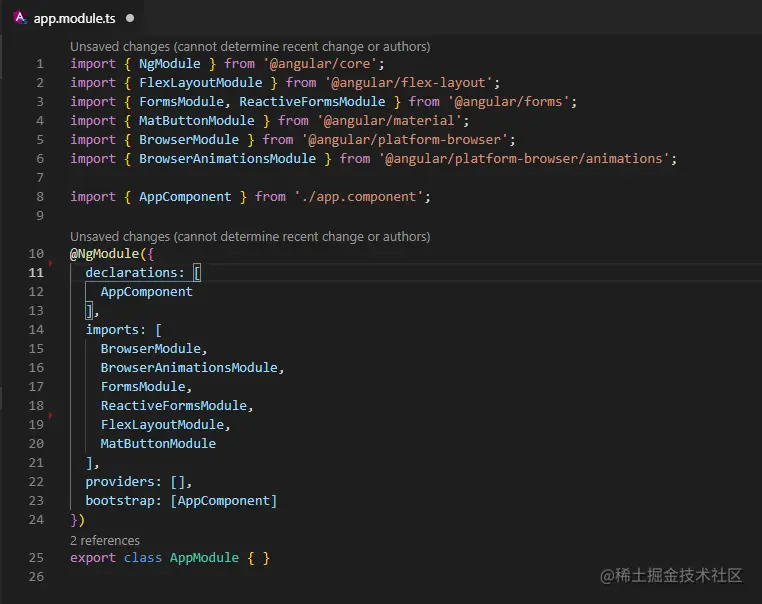
Task: Click 'MatButtonModule' in the line 4 import
Action: (196, 121)
